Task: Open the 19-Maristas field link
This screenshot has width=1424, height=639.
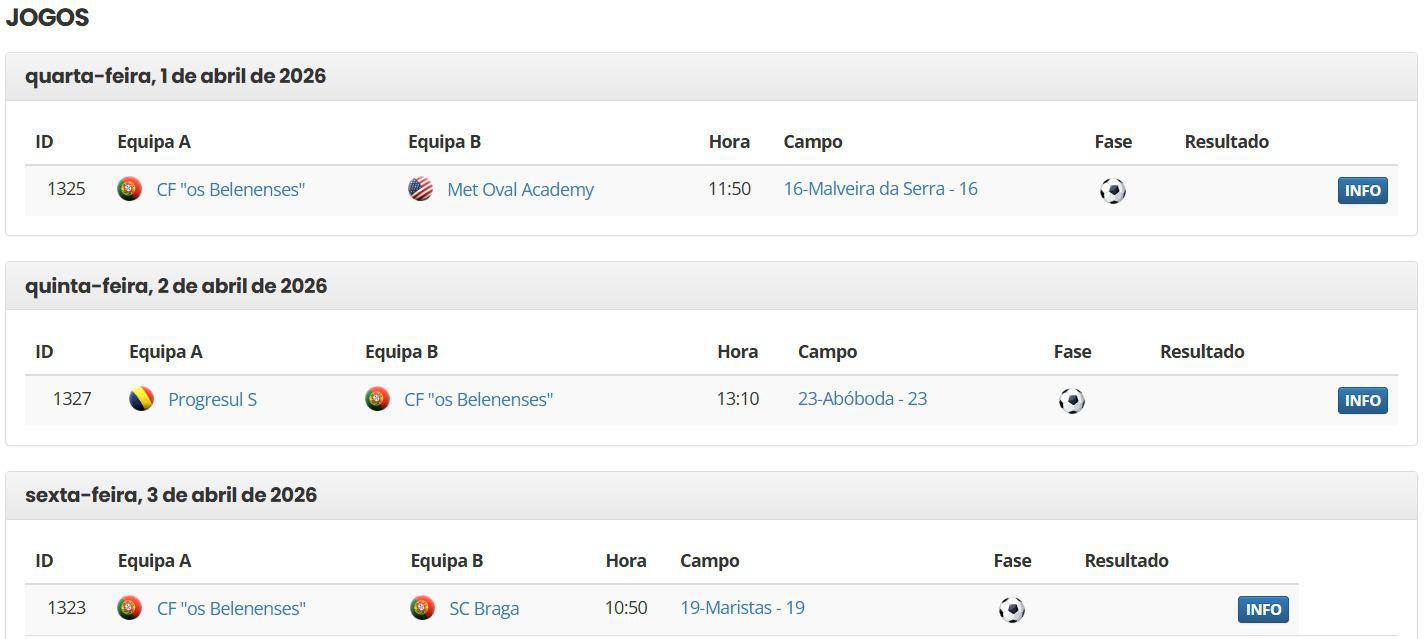Action: click(742, 607)
